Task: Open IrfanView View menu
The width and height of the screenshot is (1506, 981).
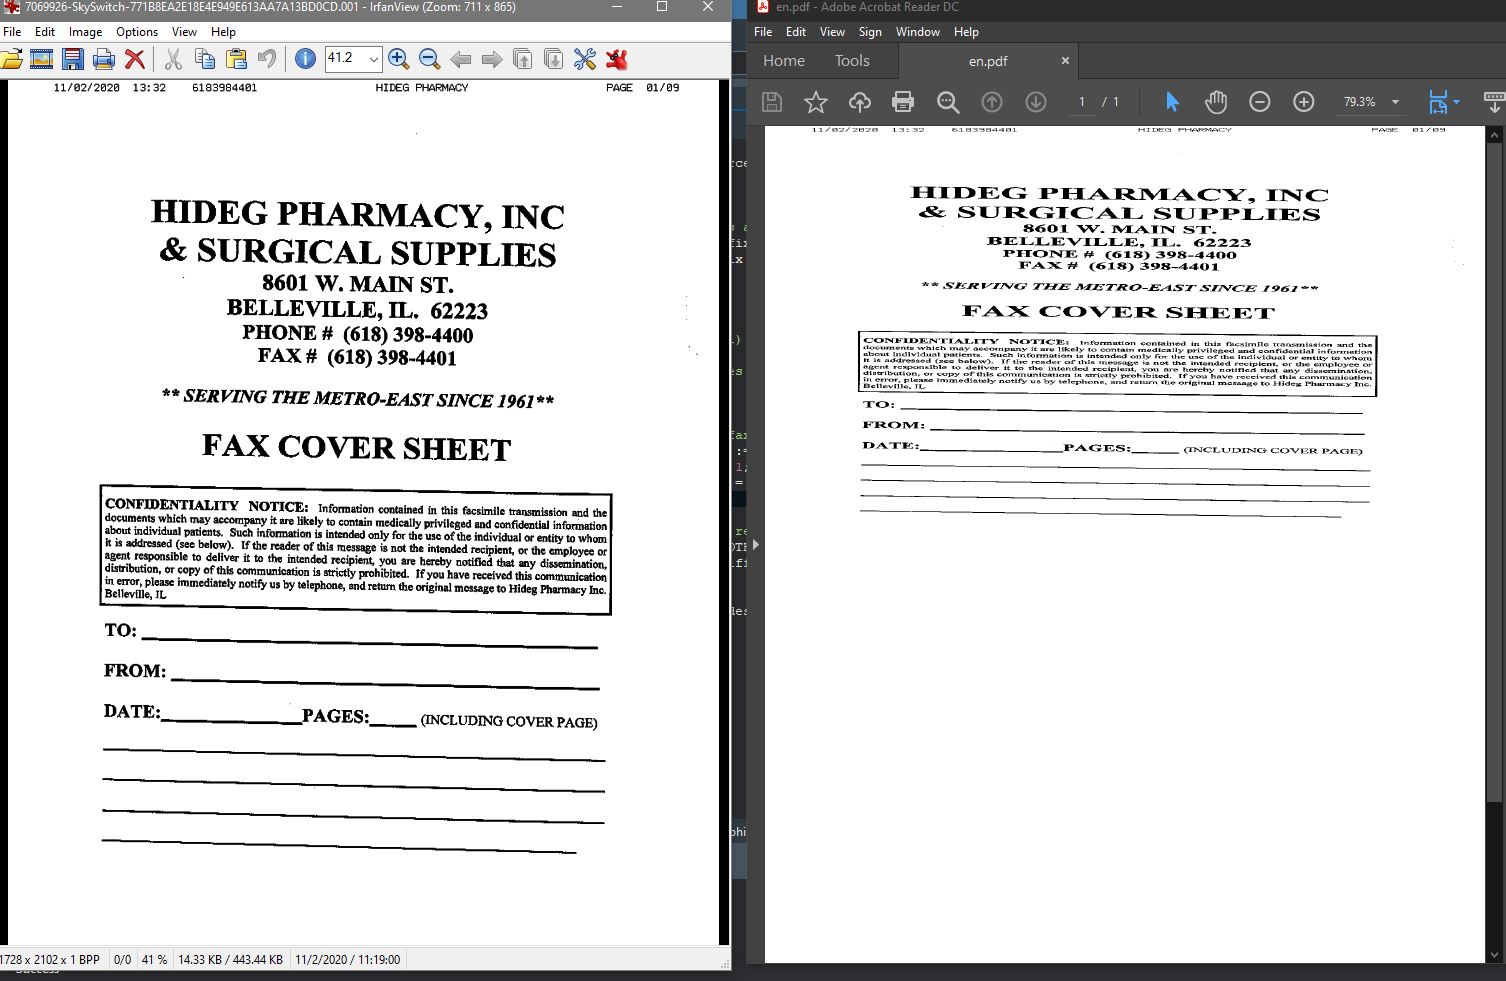Action: coord(184,32)
